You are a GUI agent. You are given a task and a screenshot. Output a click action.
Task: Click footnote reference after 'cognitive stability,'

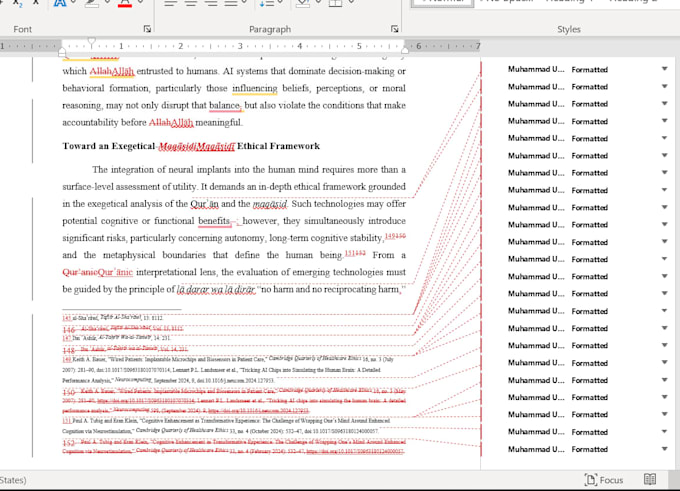(395, 236)
